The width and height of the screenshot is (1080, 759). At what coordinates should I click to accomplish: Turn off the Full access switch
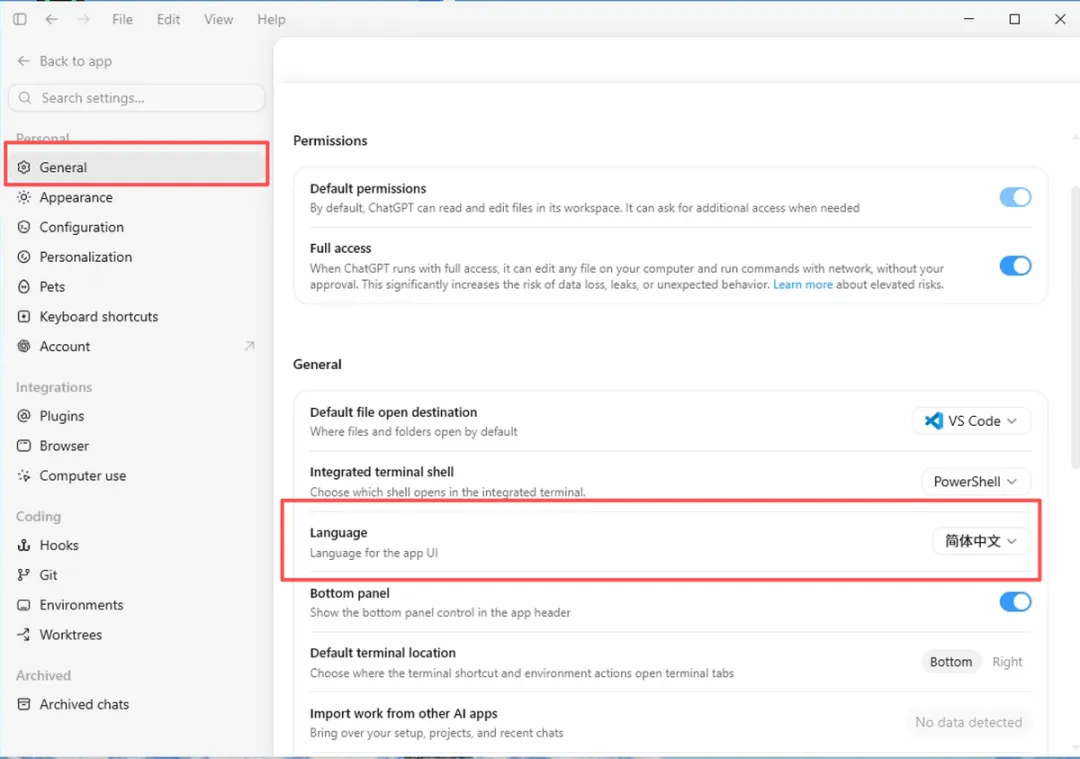1015,266
